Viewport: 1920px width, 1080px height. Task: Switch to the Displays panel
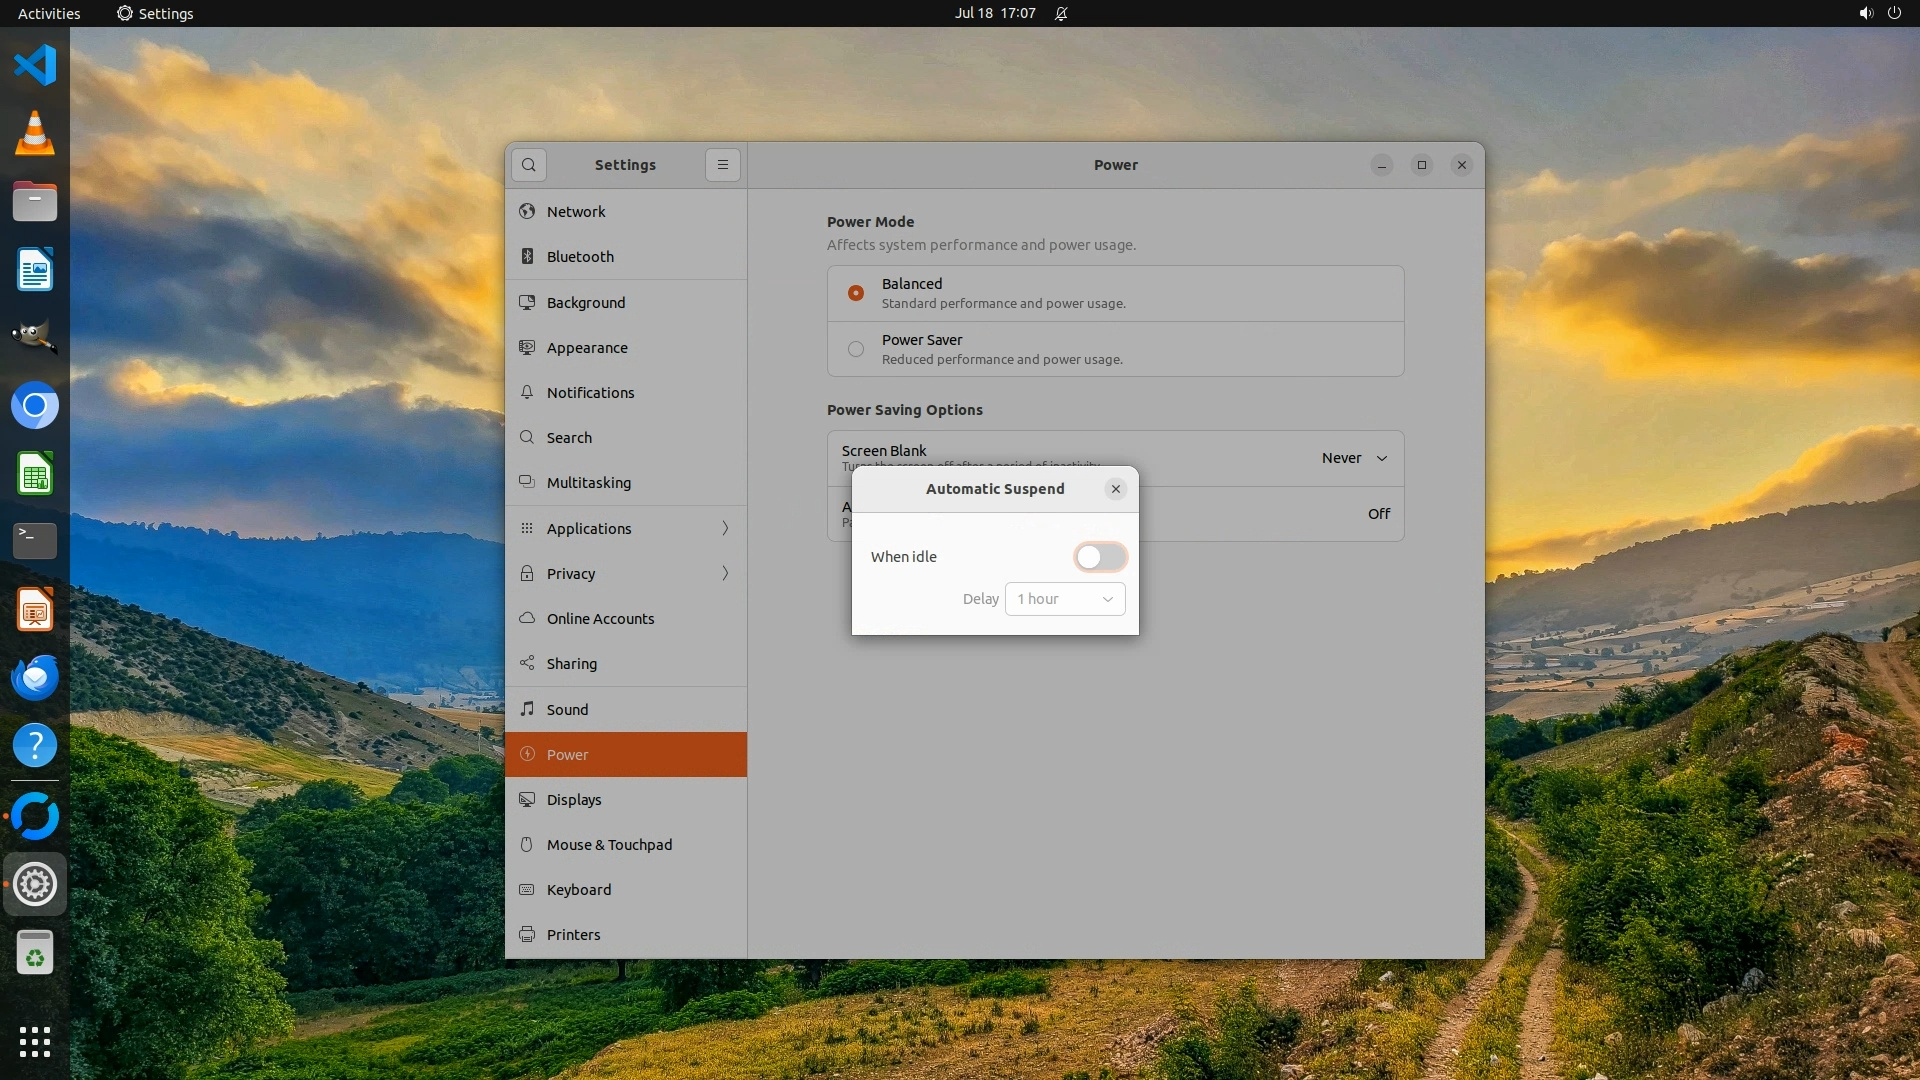pos(574,800)
